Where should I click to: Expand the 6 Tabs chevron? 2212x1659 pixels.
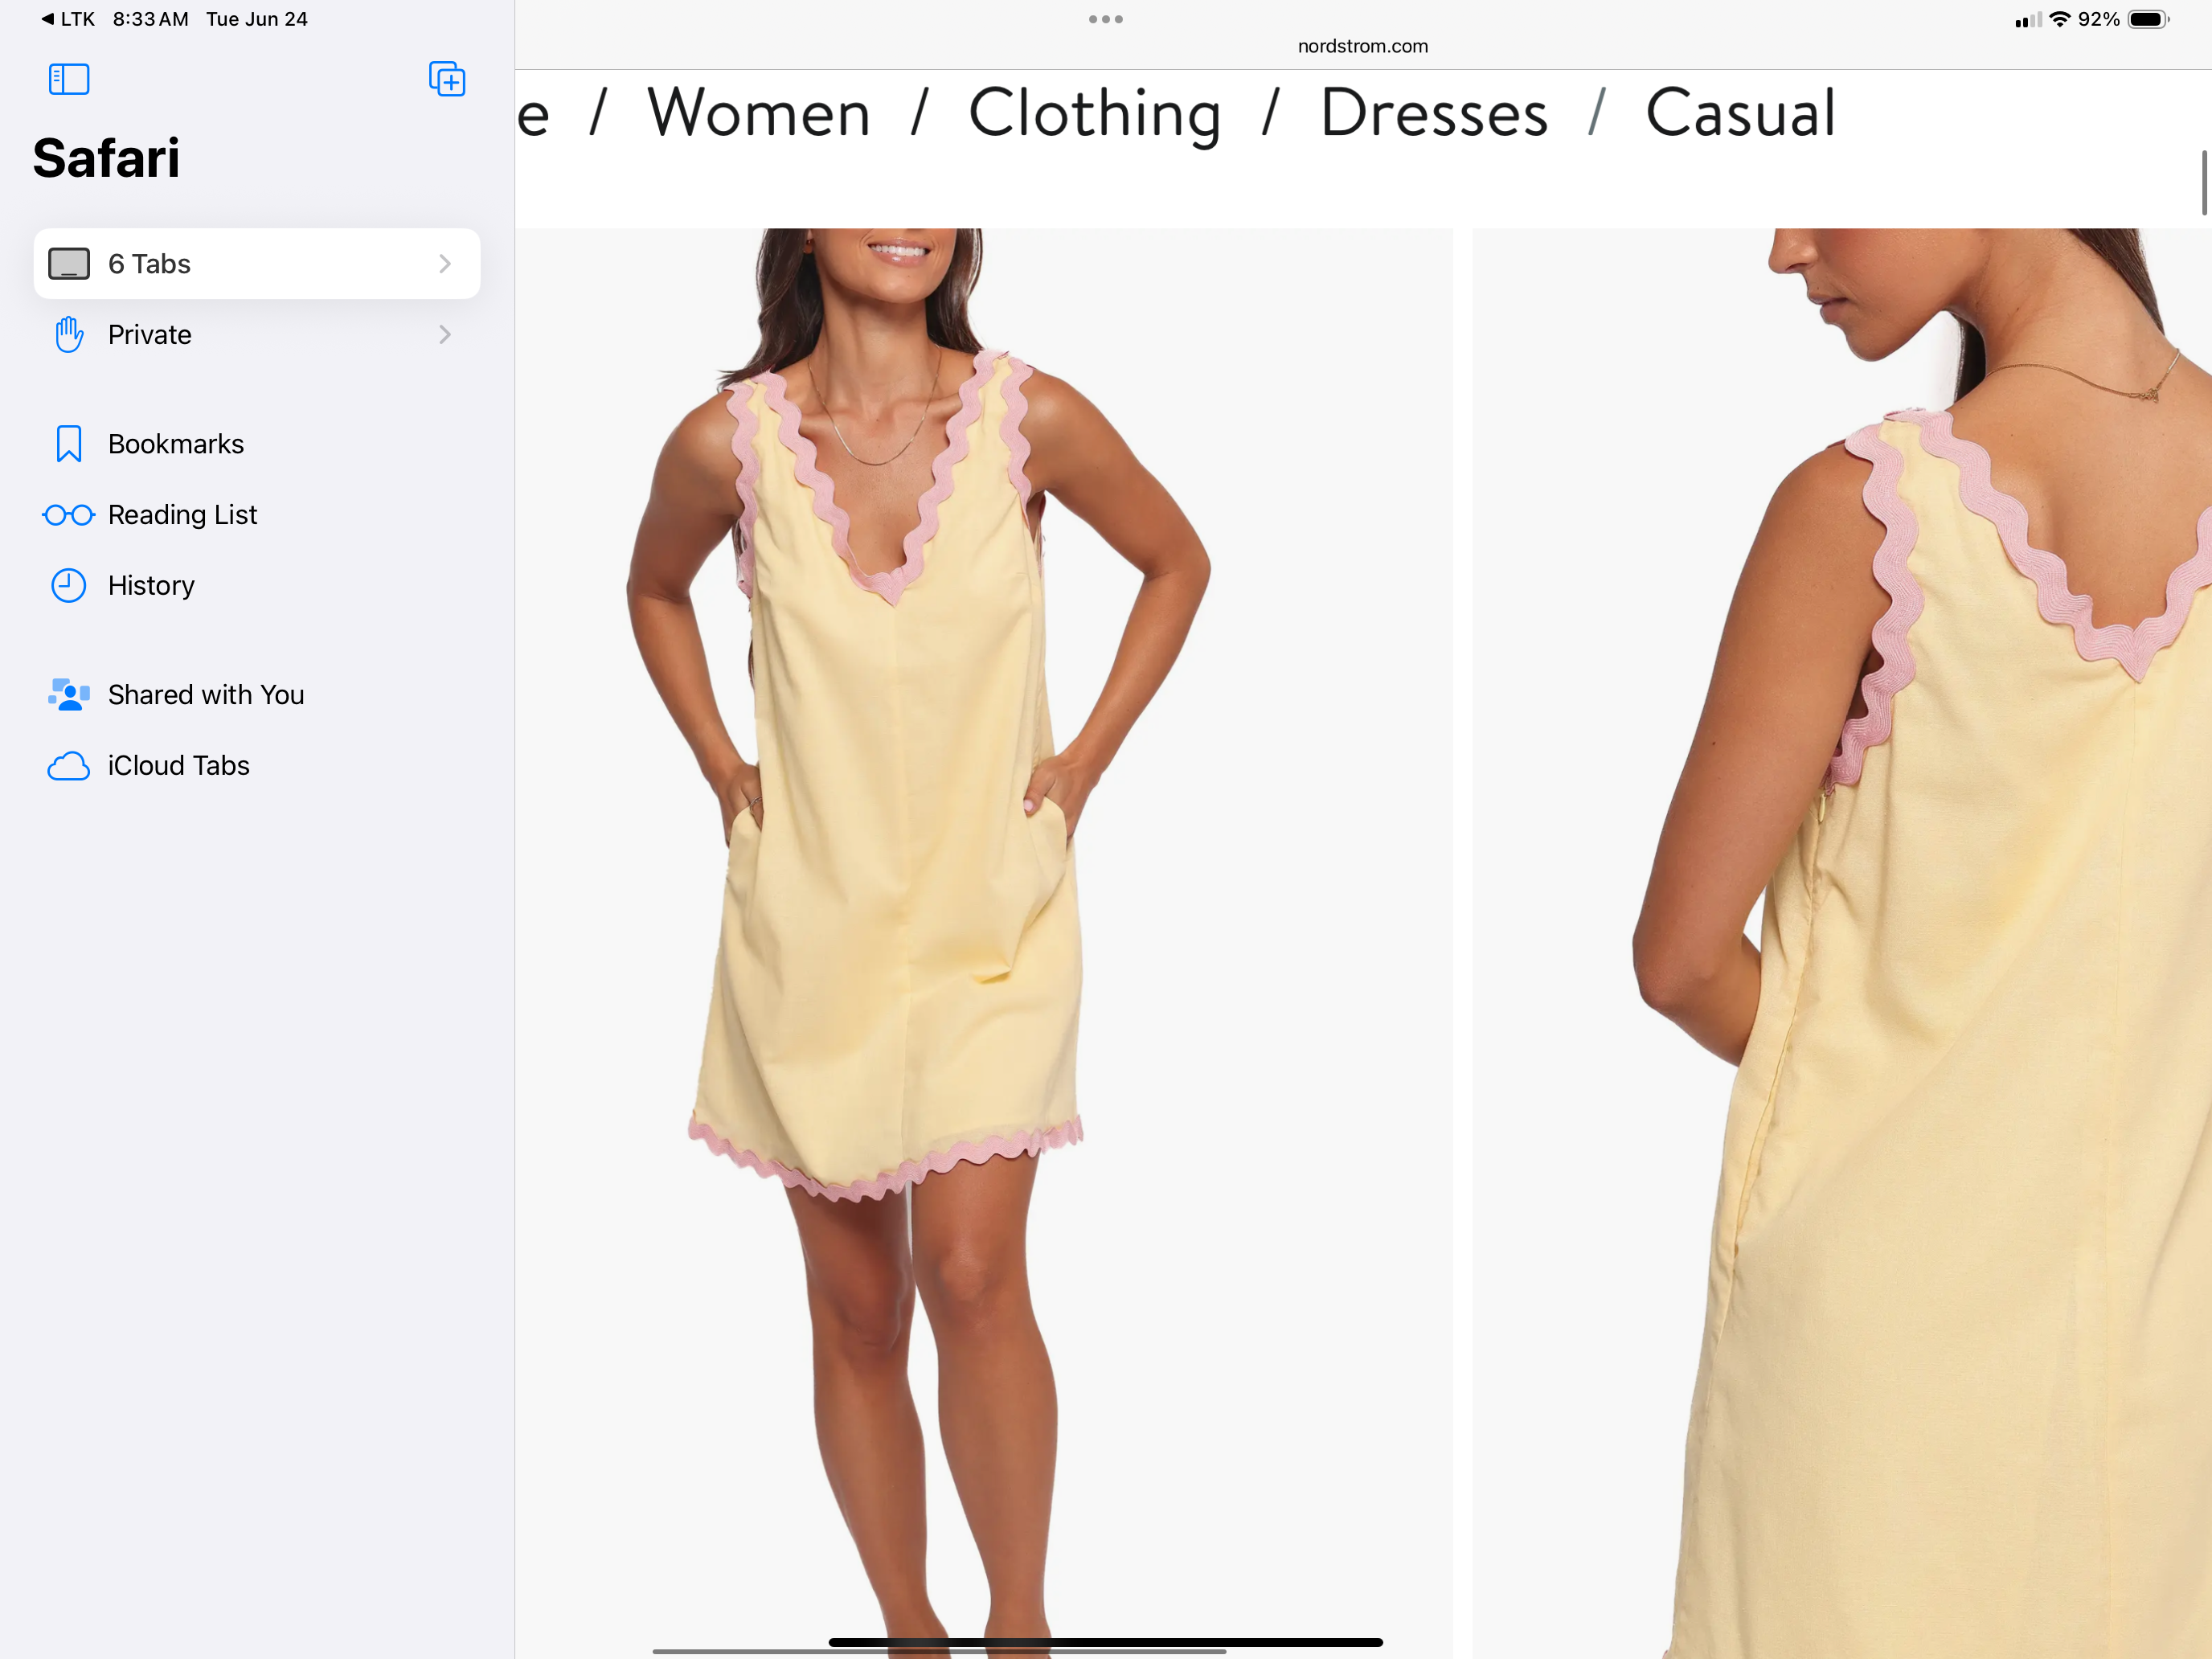(x=445, y=264)
